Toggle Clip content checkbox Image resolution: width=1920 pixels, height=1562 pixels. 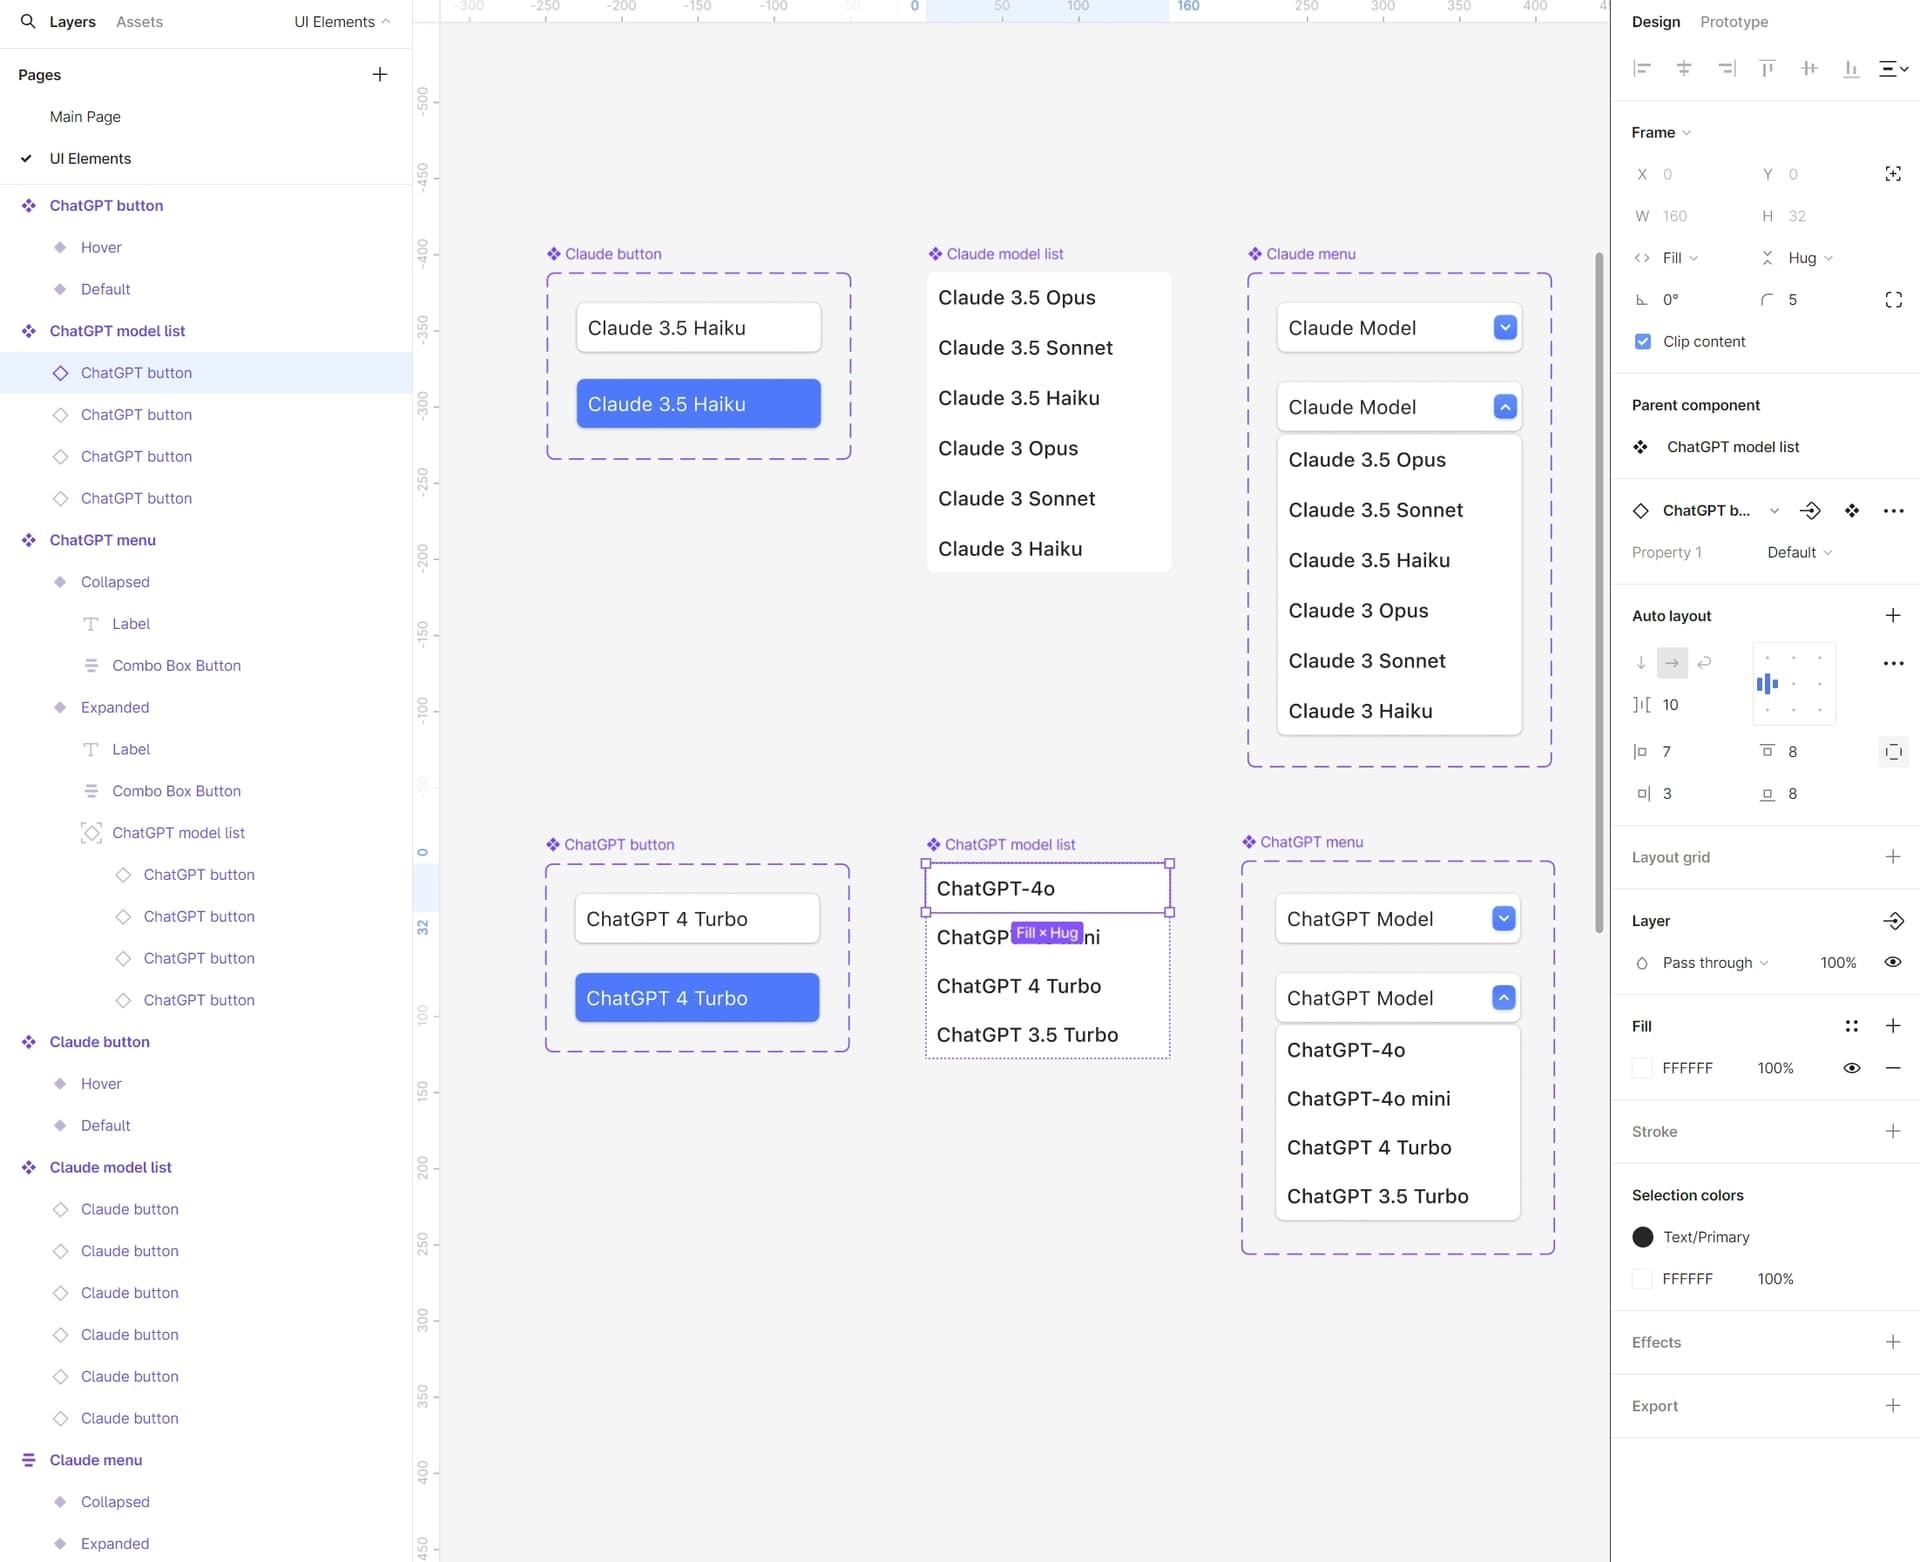pos(1642,342)
